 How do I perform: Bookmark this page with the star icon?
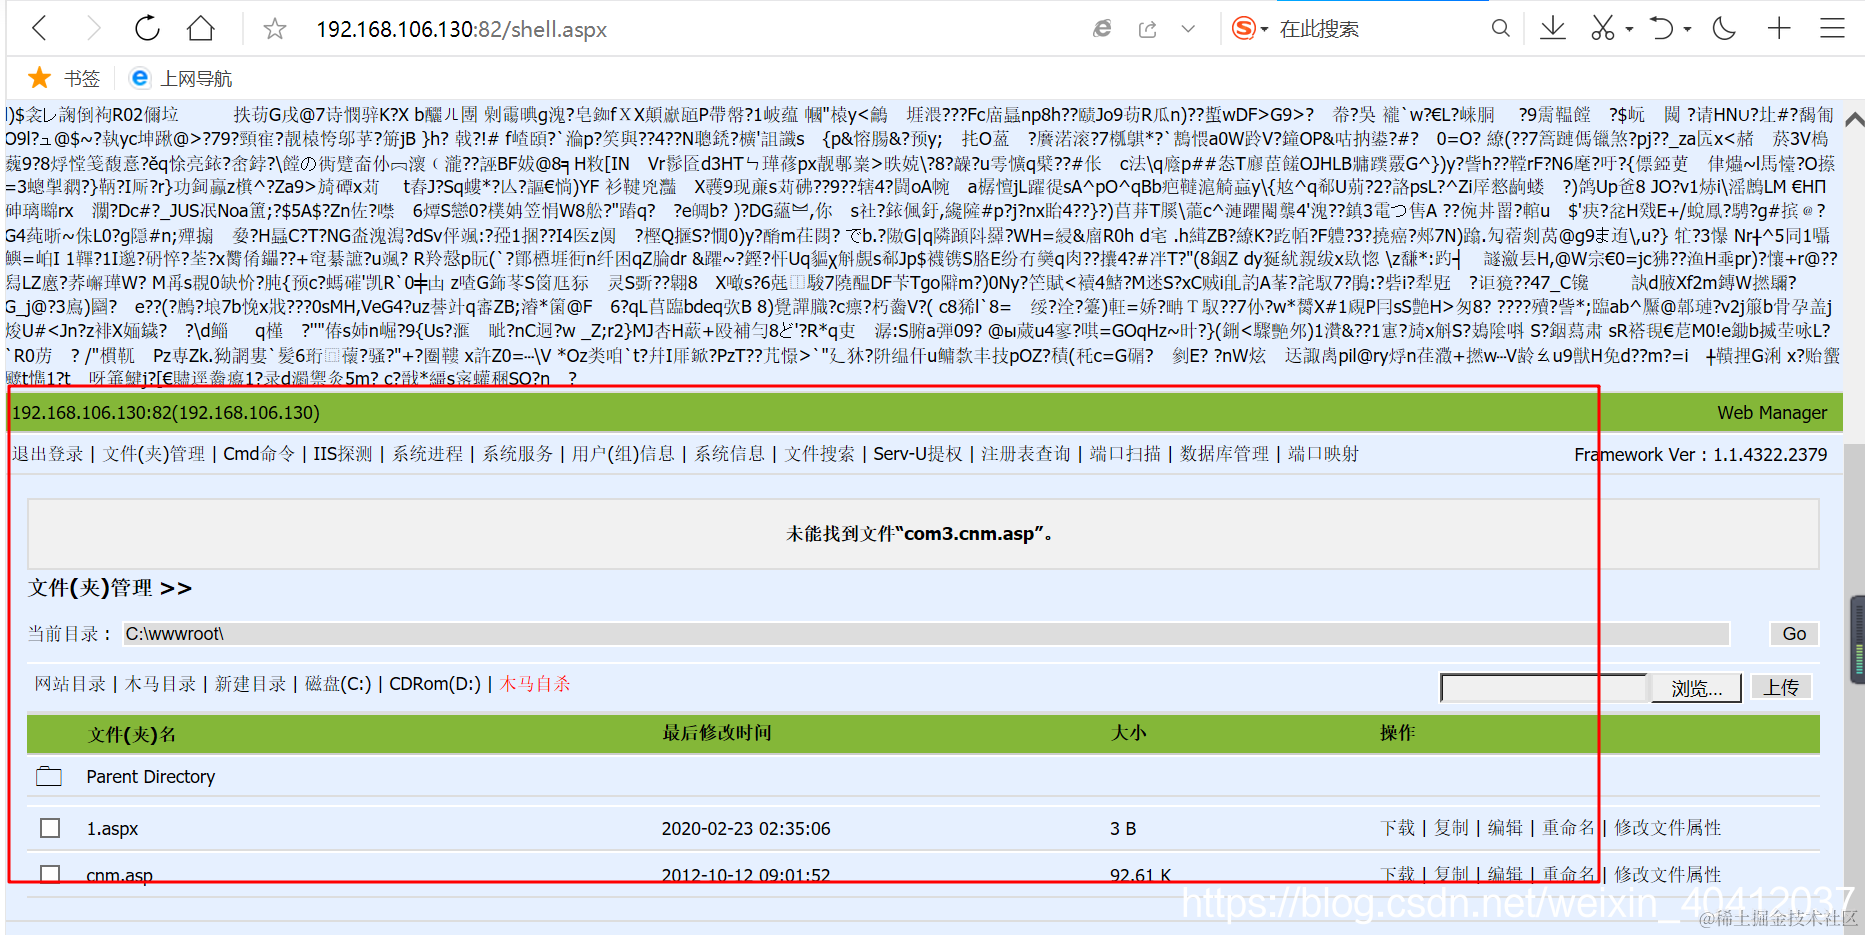coord(275,29)
